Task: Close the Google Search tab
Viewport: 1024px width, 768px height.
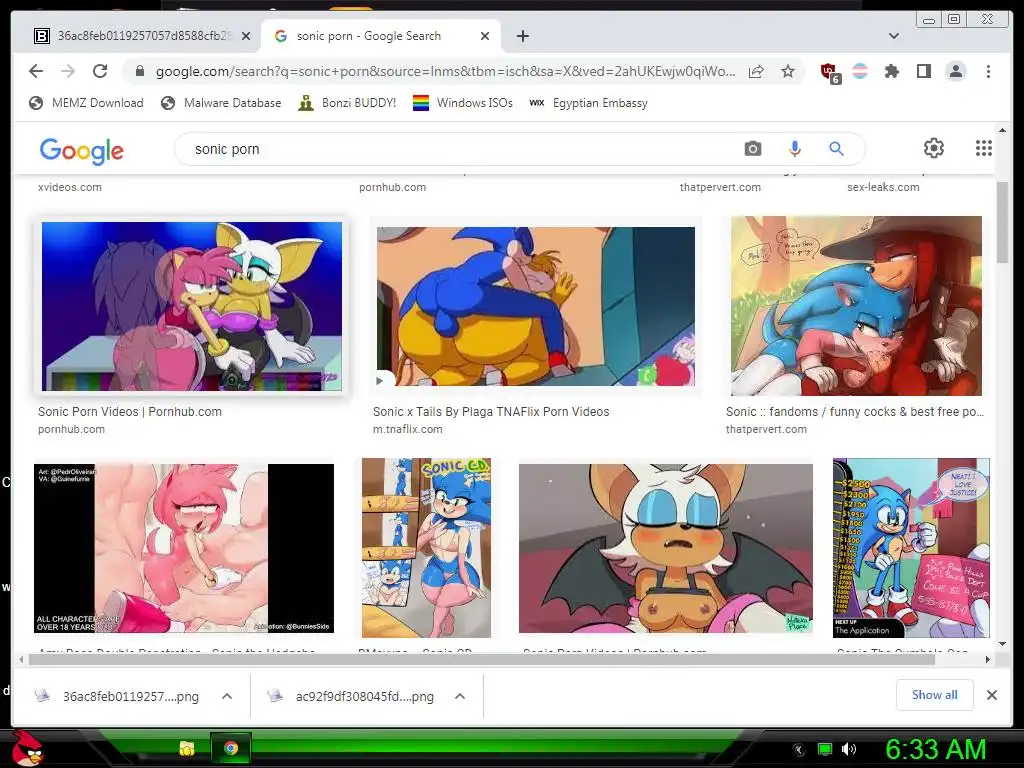Action: point(485,36)
